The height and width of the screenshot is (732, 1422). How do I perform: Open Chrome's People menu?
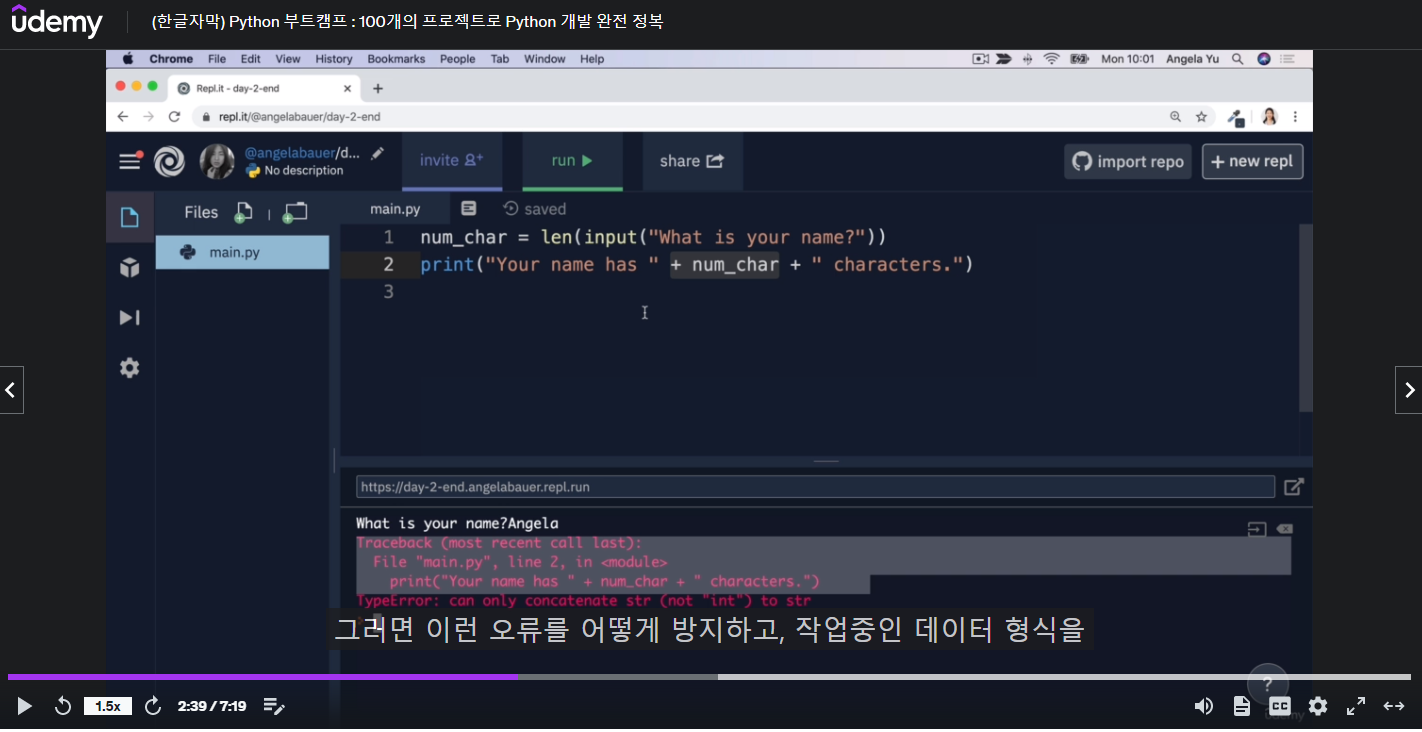pos(458,59)
